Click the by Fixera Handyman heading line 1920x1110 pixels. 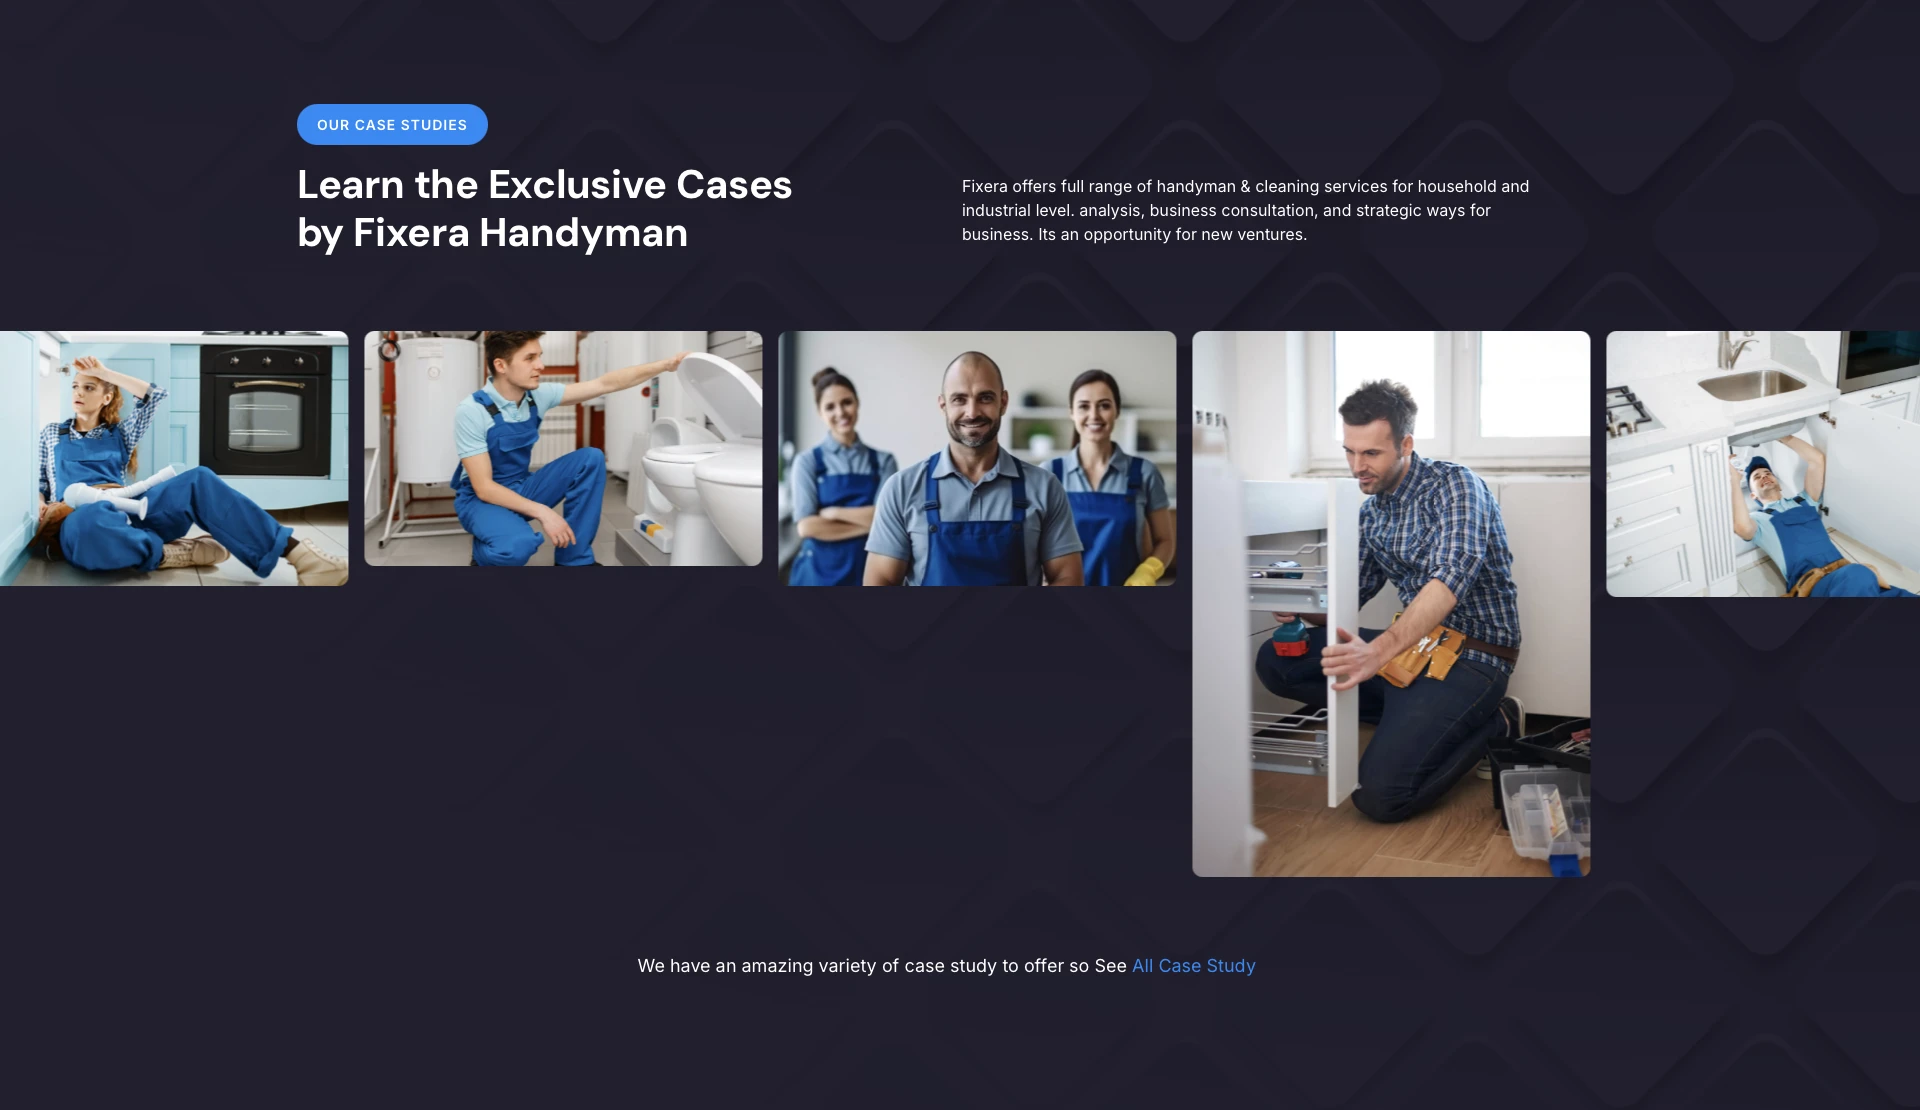coord(492,233)
